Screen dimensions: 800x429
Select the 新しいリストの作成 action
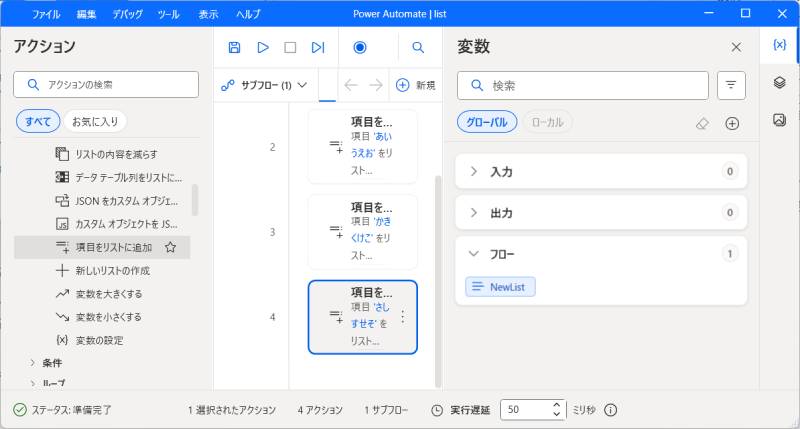[102, 270]
